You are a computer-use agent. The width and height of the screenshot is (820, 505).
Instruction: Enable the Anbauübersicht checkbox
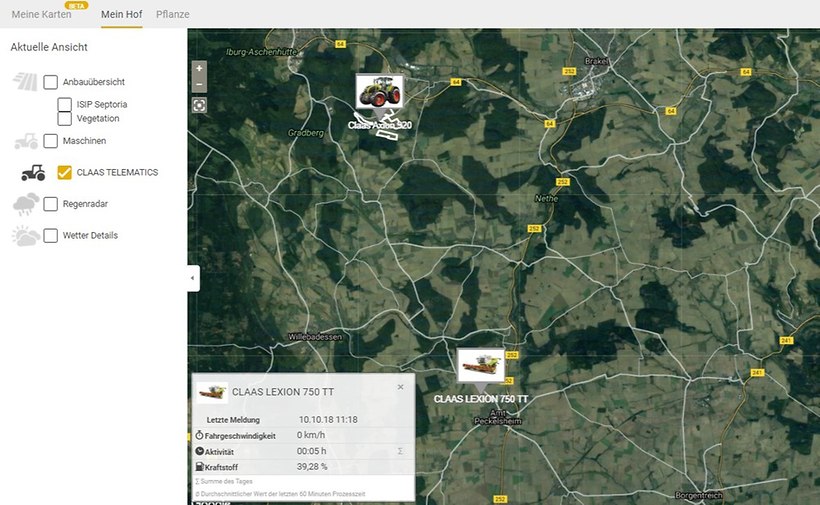51,82
